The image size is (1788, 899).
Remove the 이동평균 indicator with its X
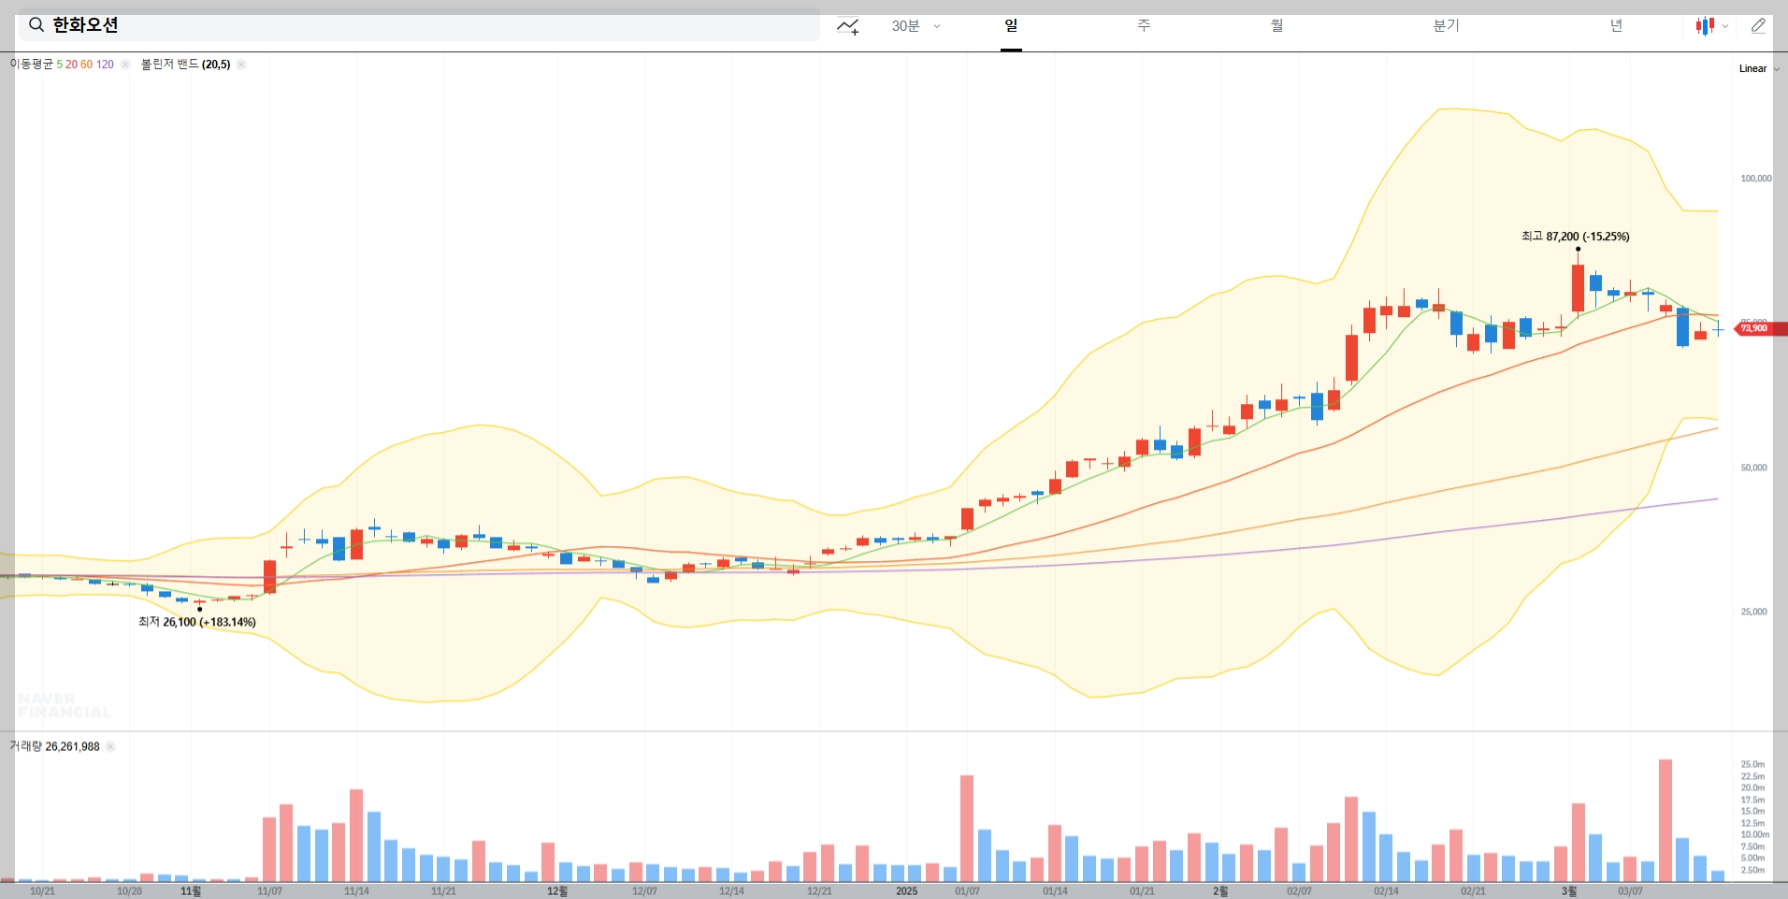tap(125, 64)
